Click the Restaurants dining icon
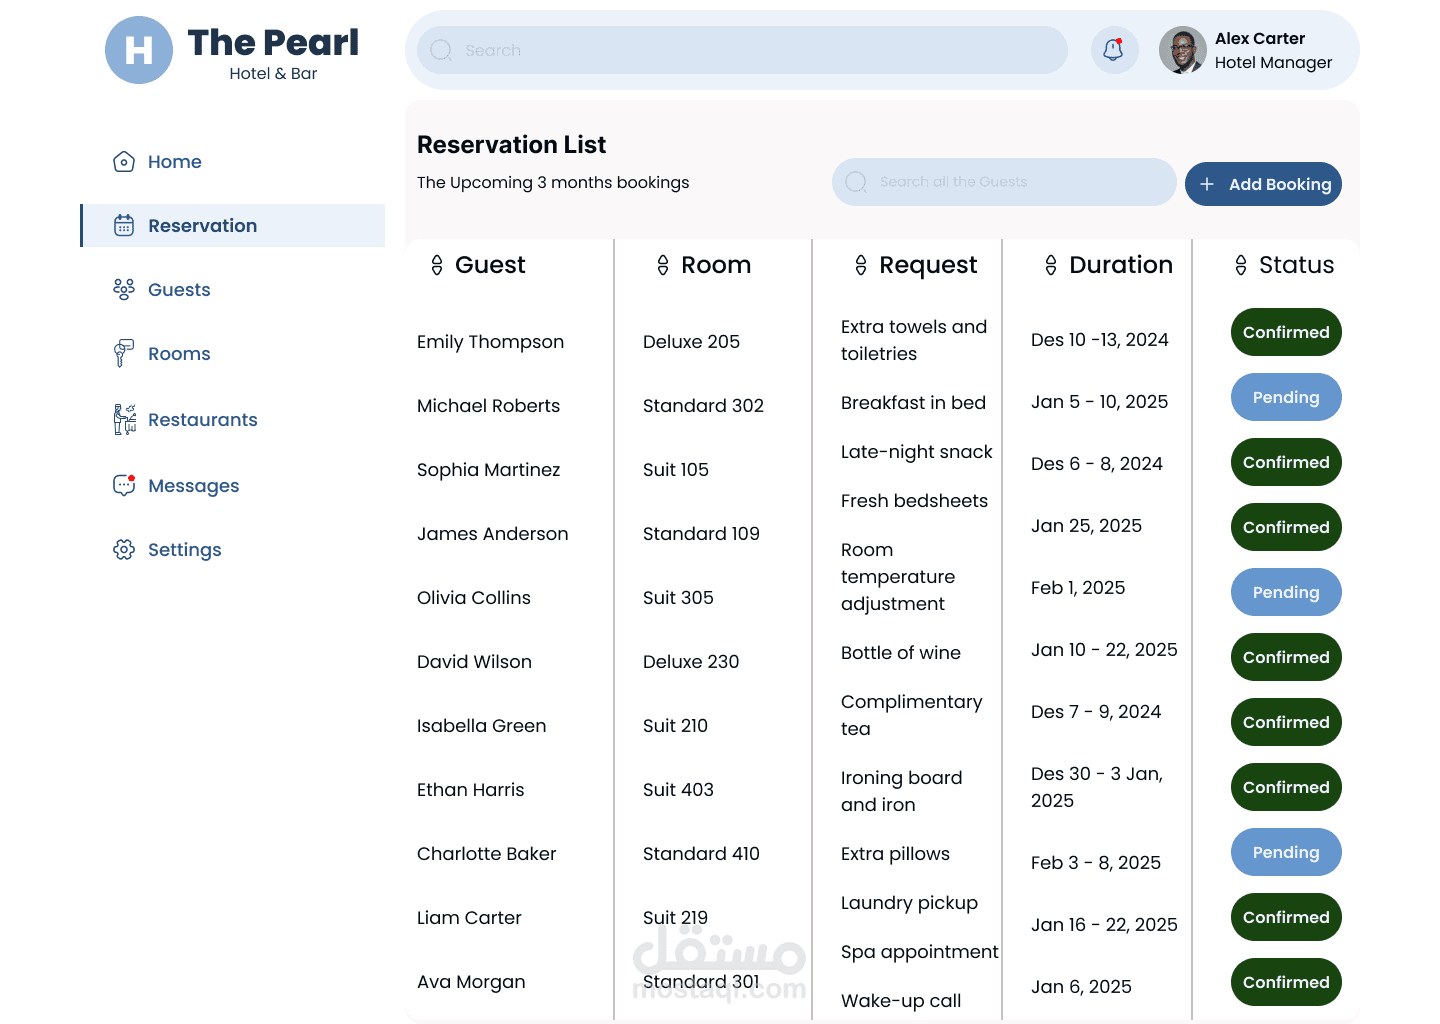Image resolution: width=1440 pixels, height=1024 pixels. pos(124,420)
